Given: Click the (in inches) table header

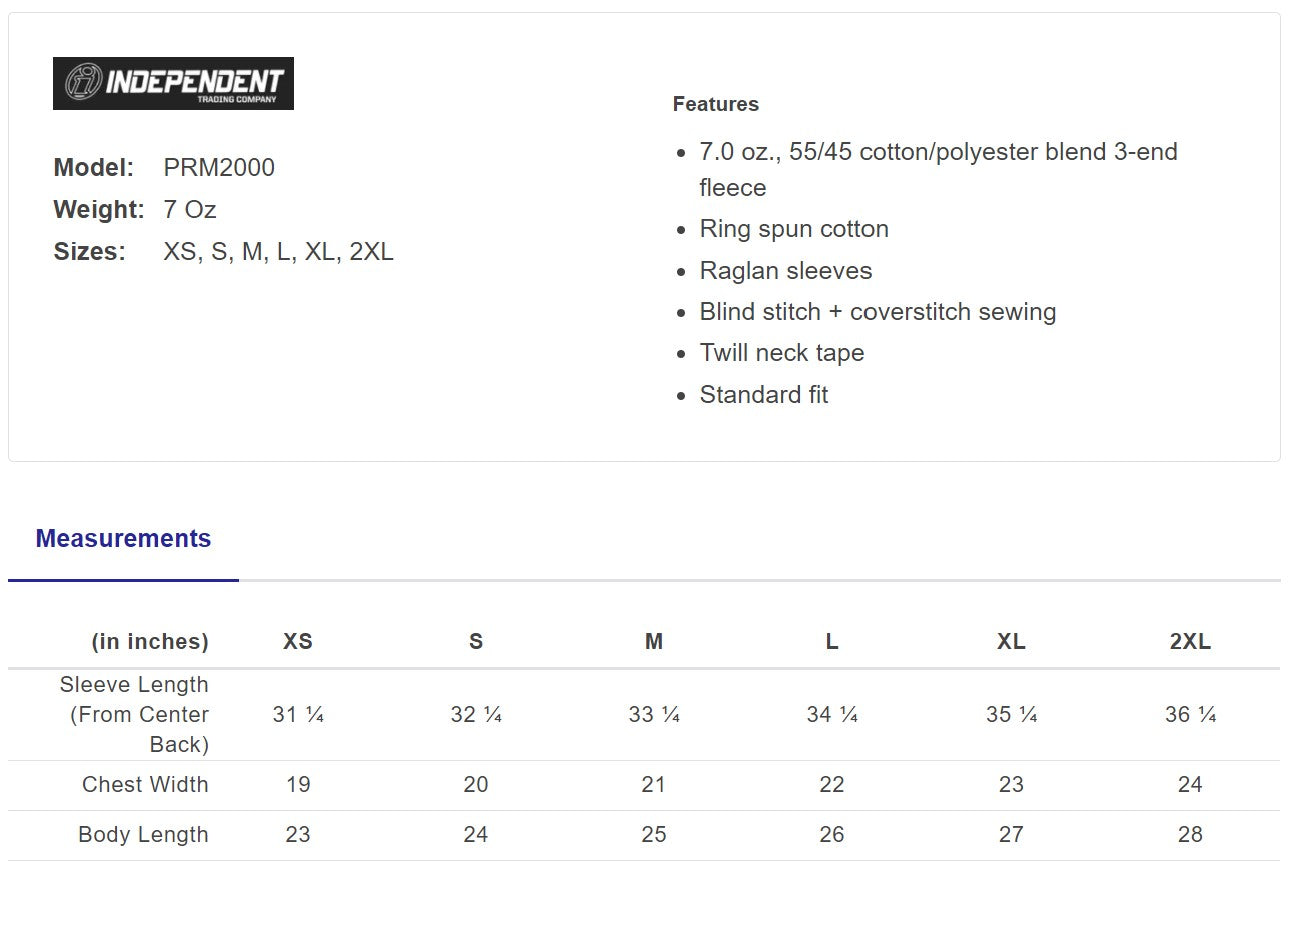Looking at the screenshot, I should point(150,642).
